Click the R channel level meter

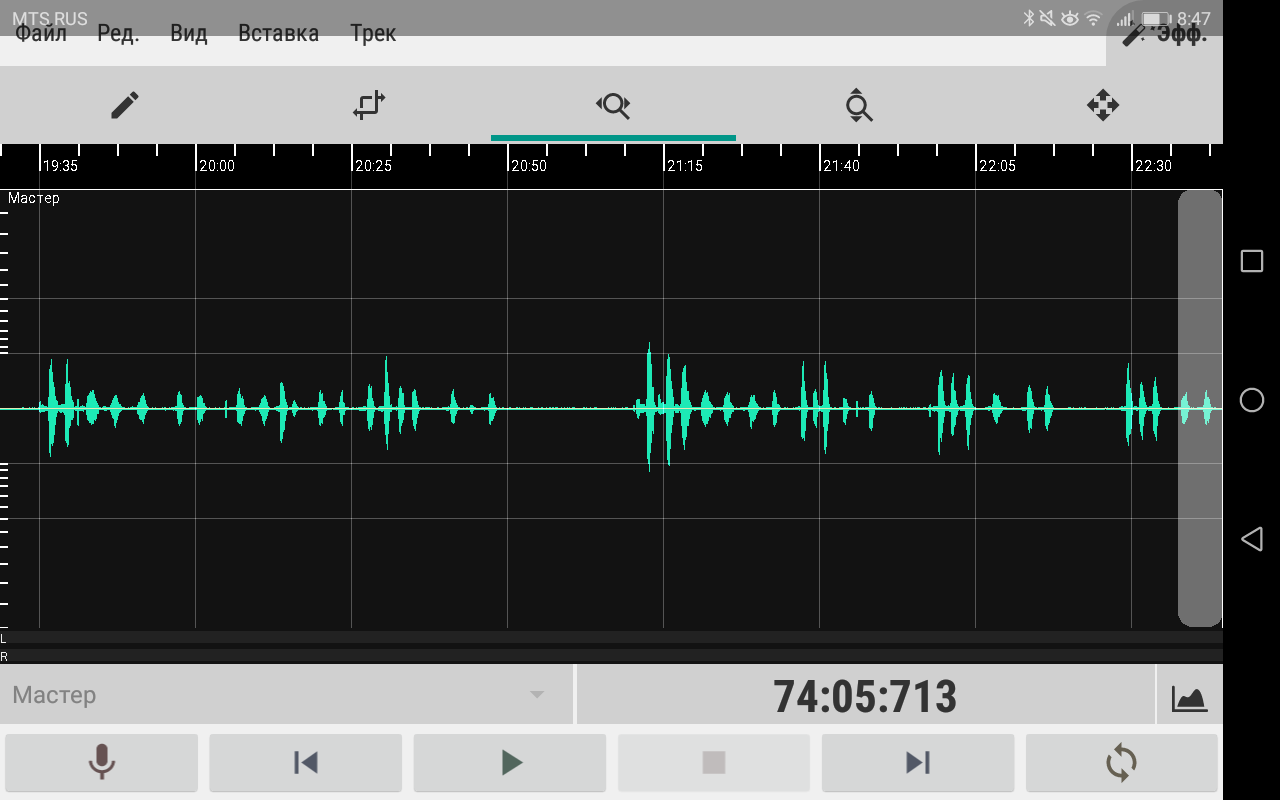pos(611,656)
